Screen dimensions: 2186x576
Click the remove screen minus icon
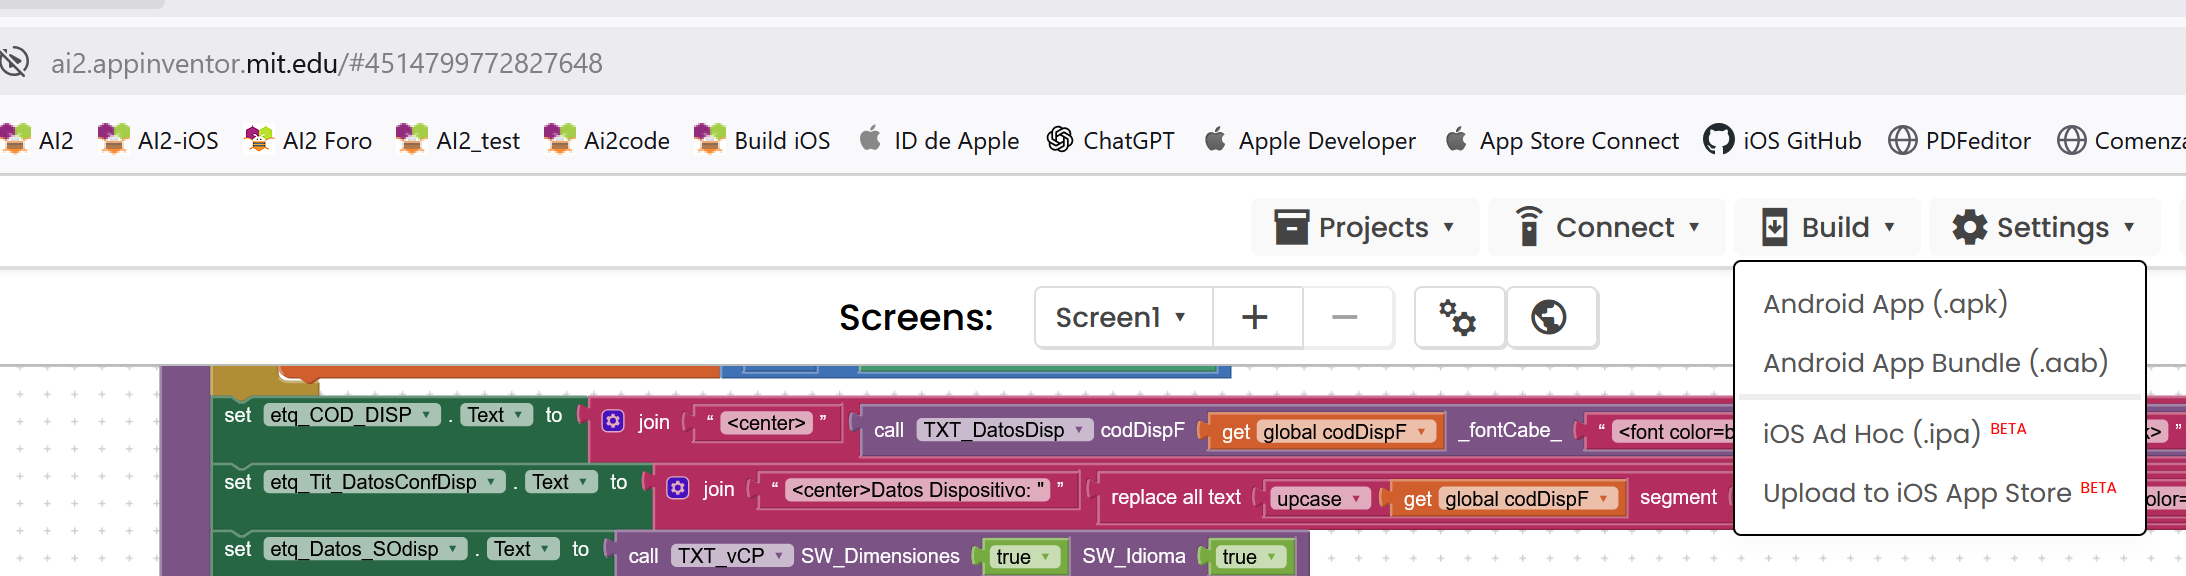click(x=1345, y=318)
